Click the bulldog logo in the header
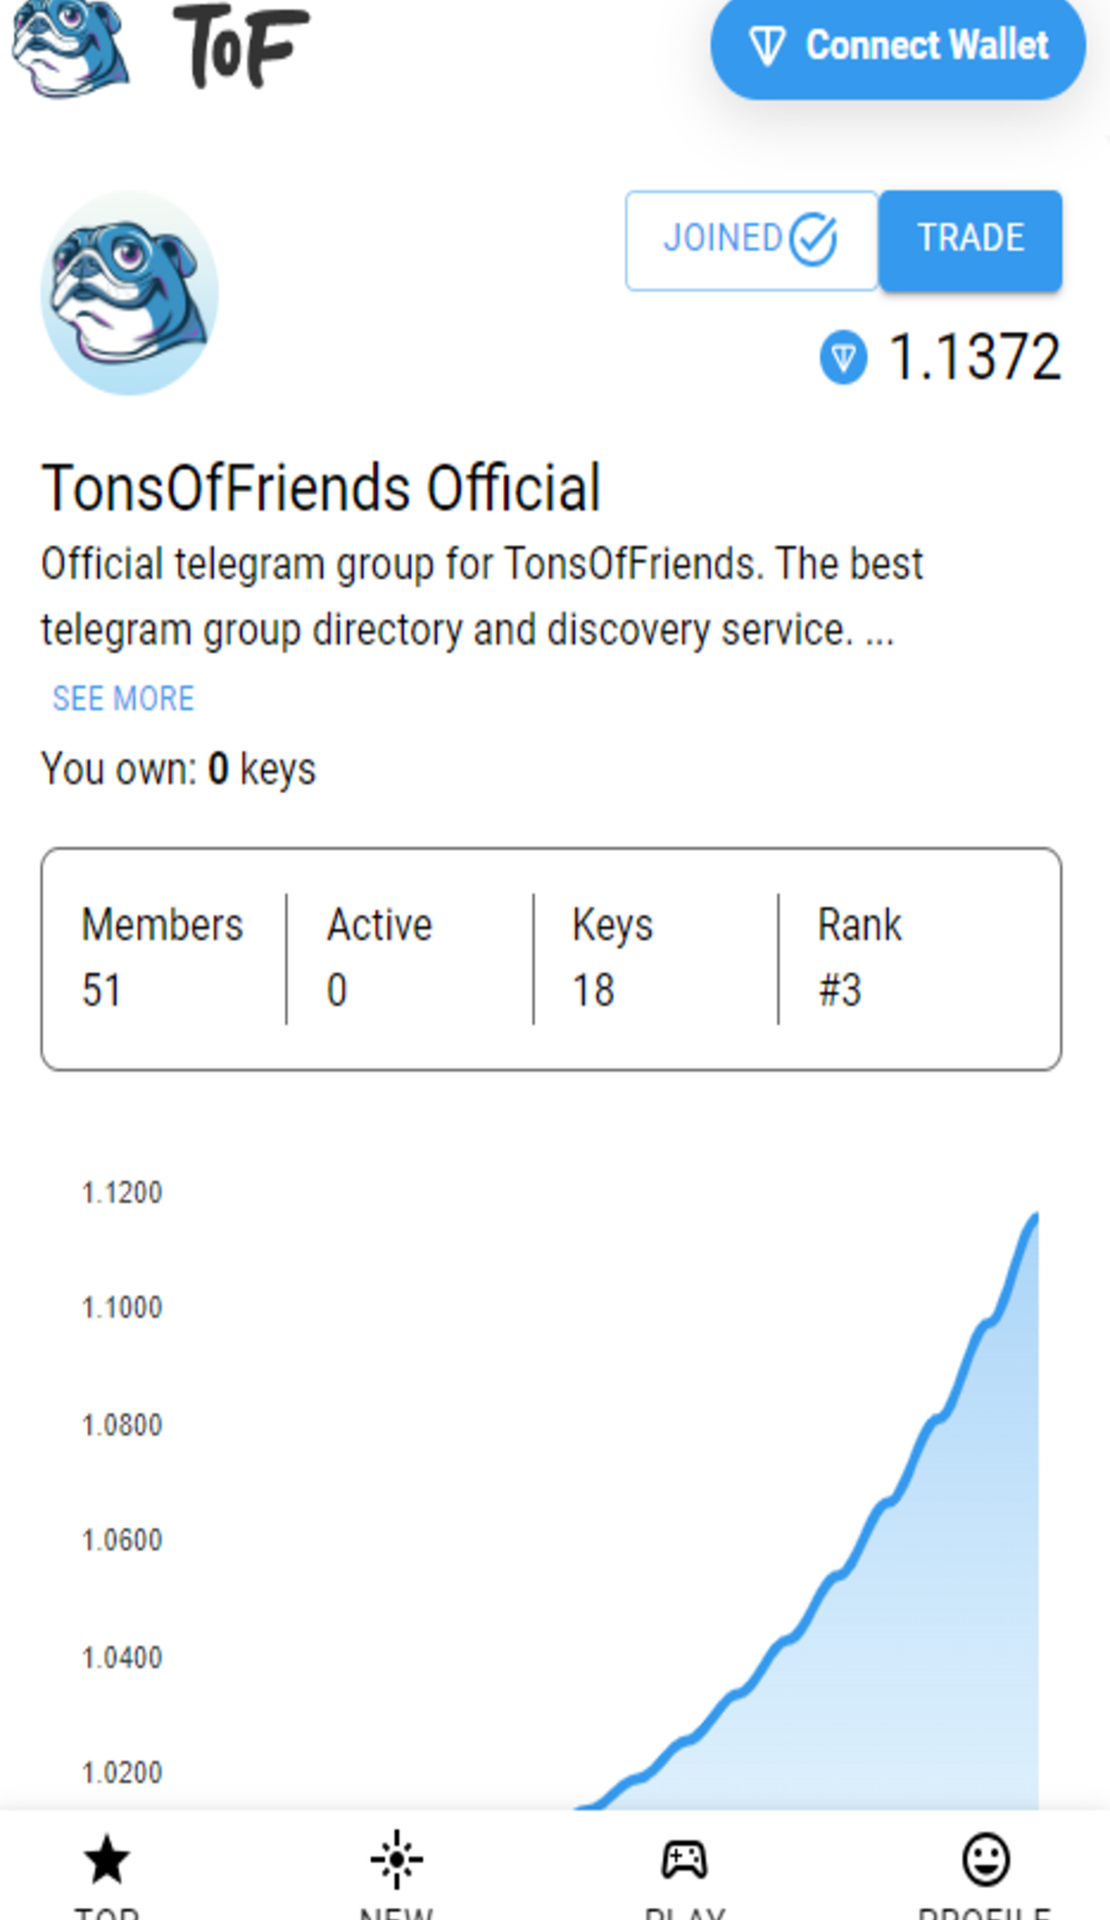Screen dimensions: 1110x1920 point(70,47)
